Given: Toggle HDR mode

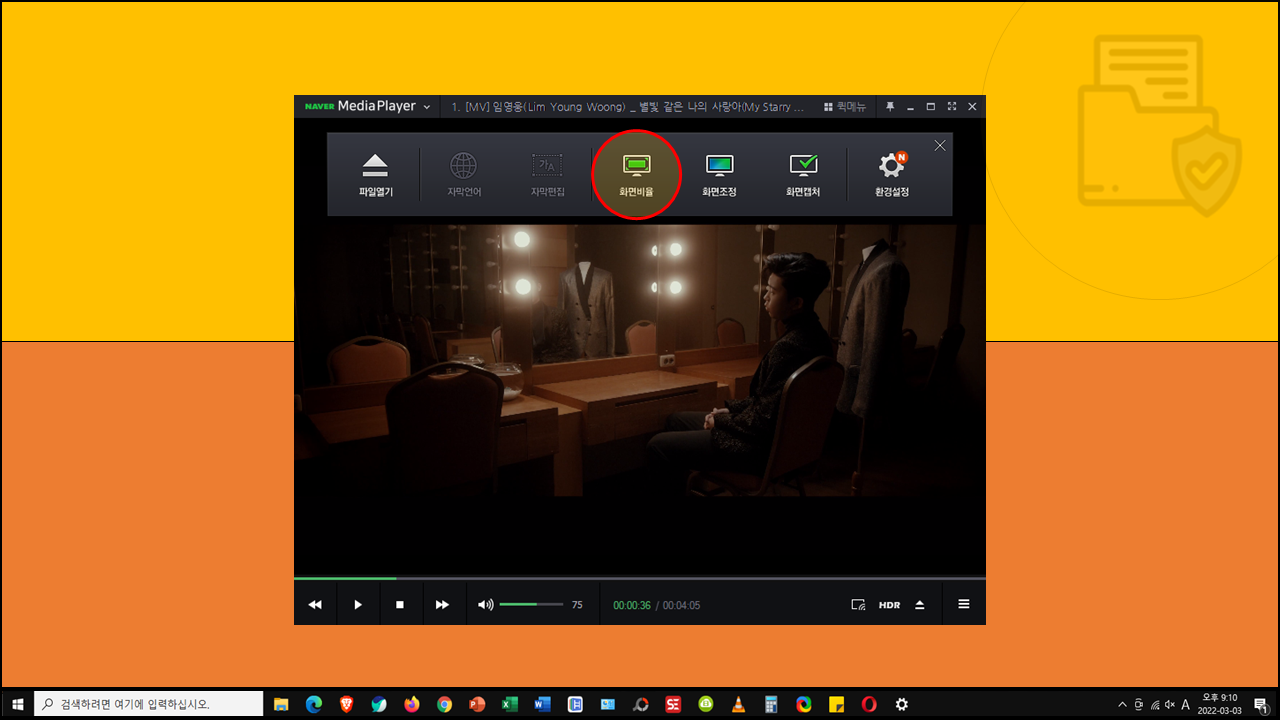Looking at the screenshot, I should 890,605.
